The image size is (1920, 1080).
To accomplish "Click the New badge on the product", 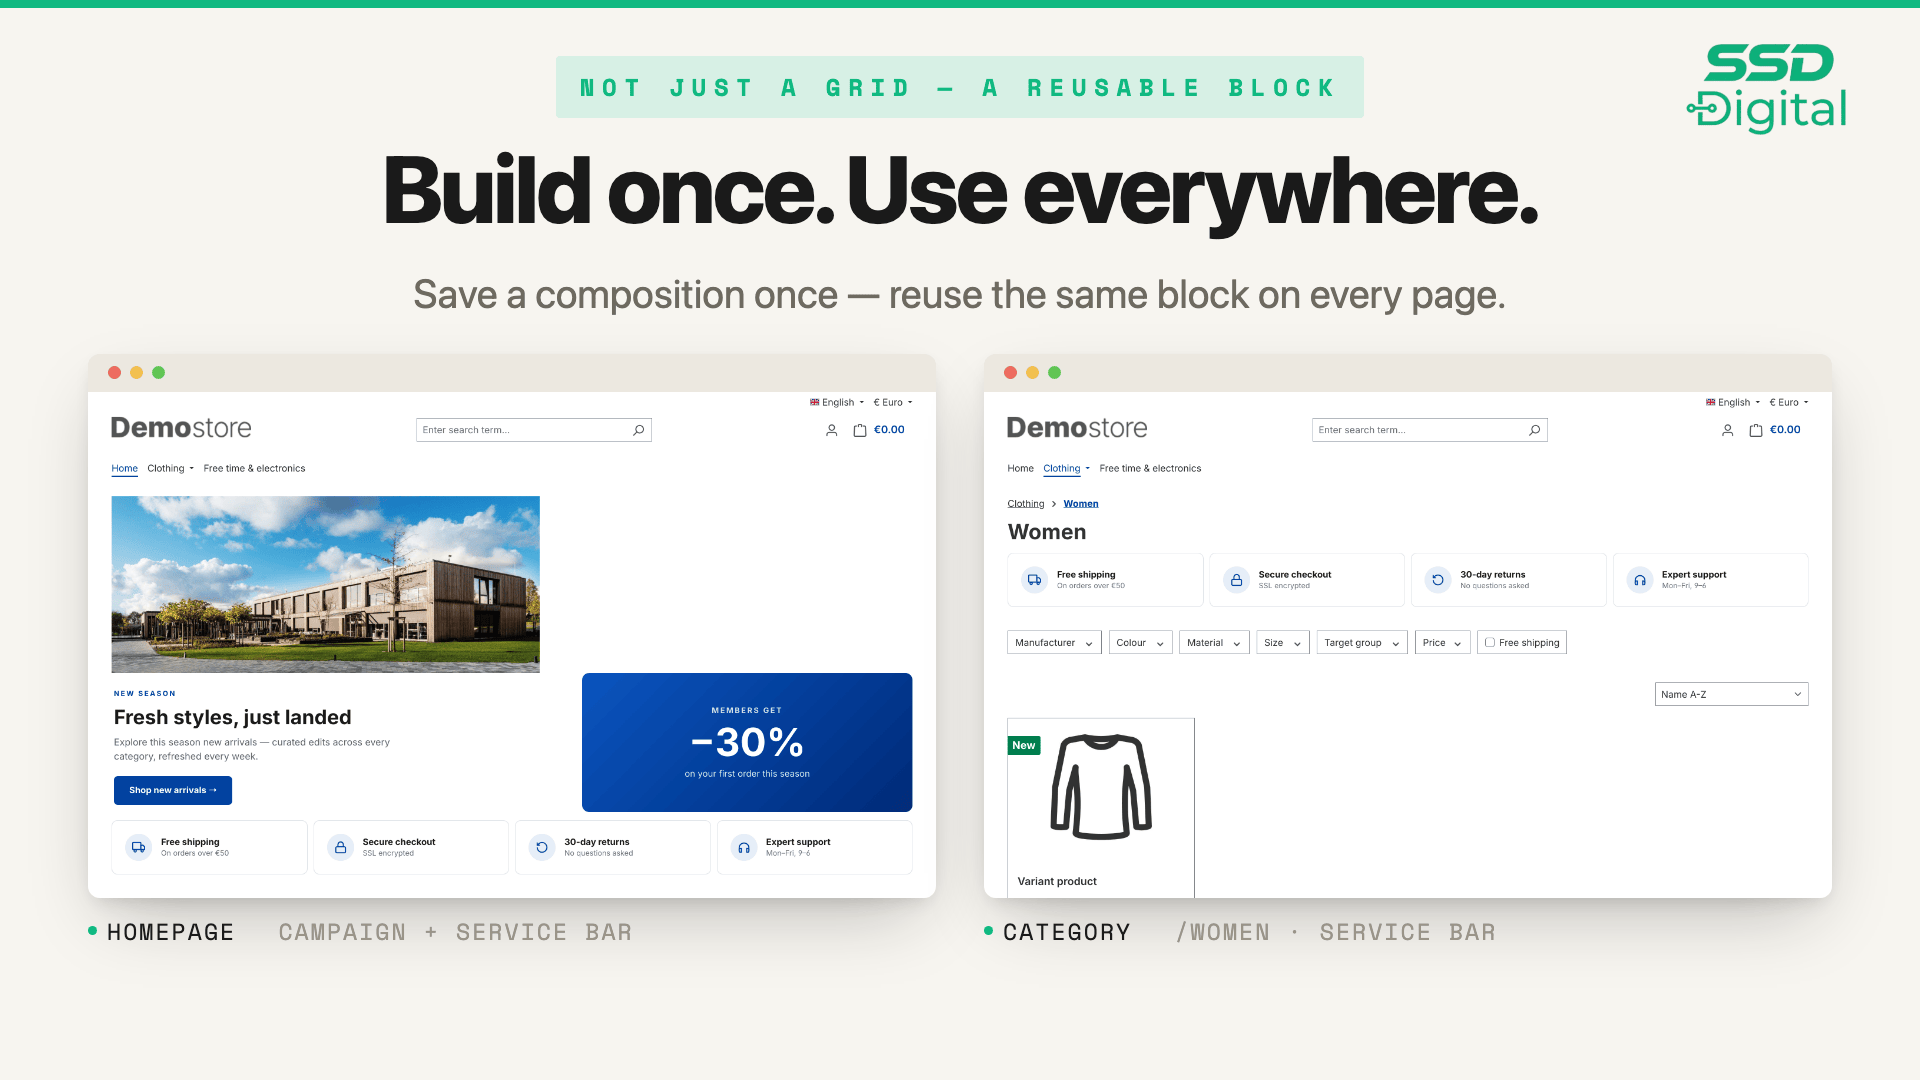I will (1024, 745).
